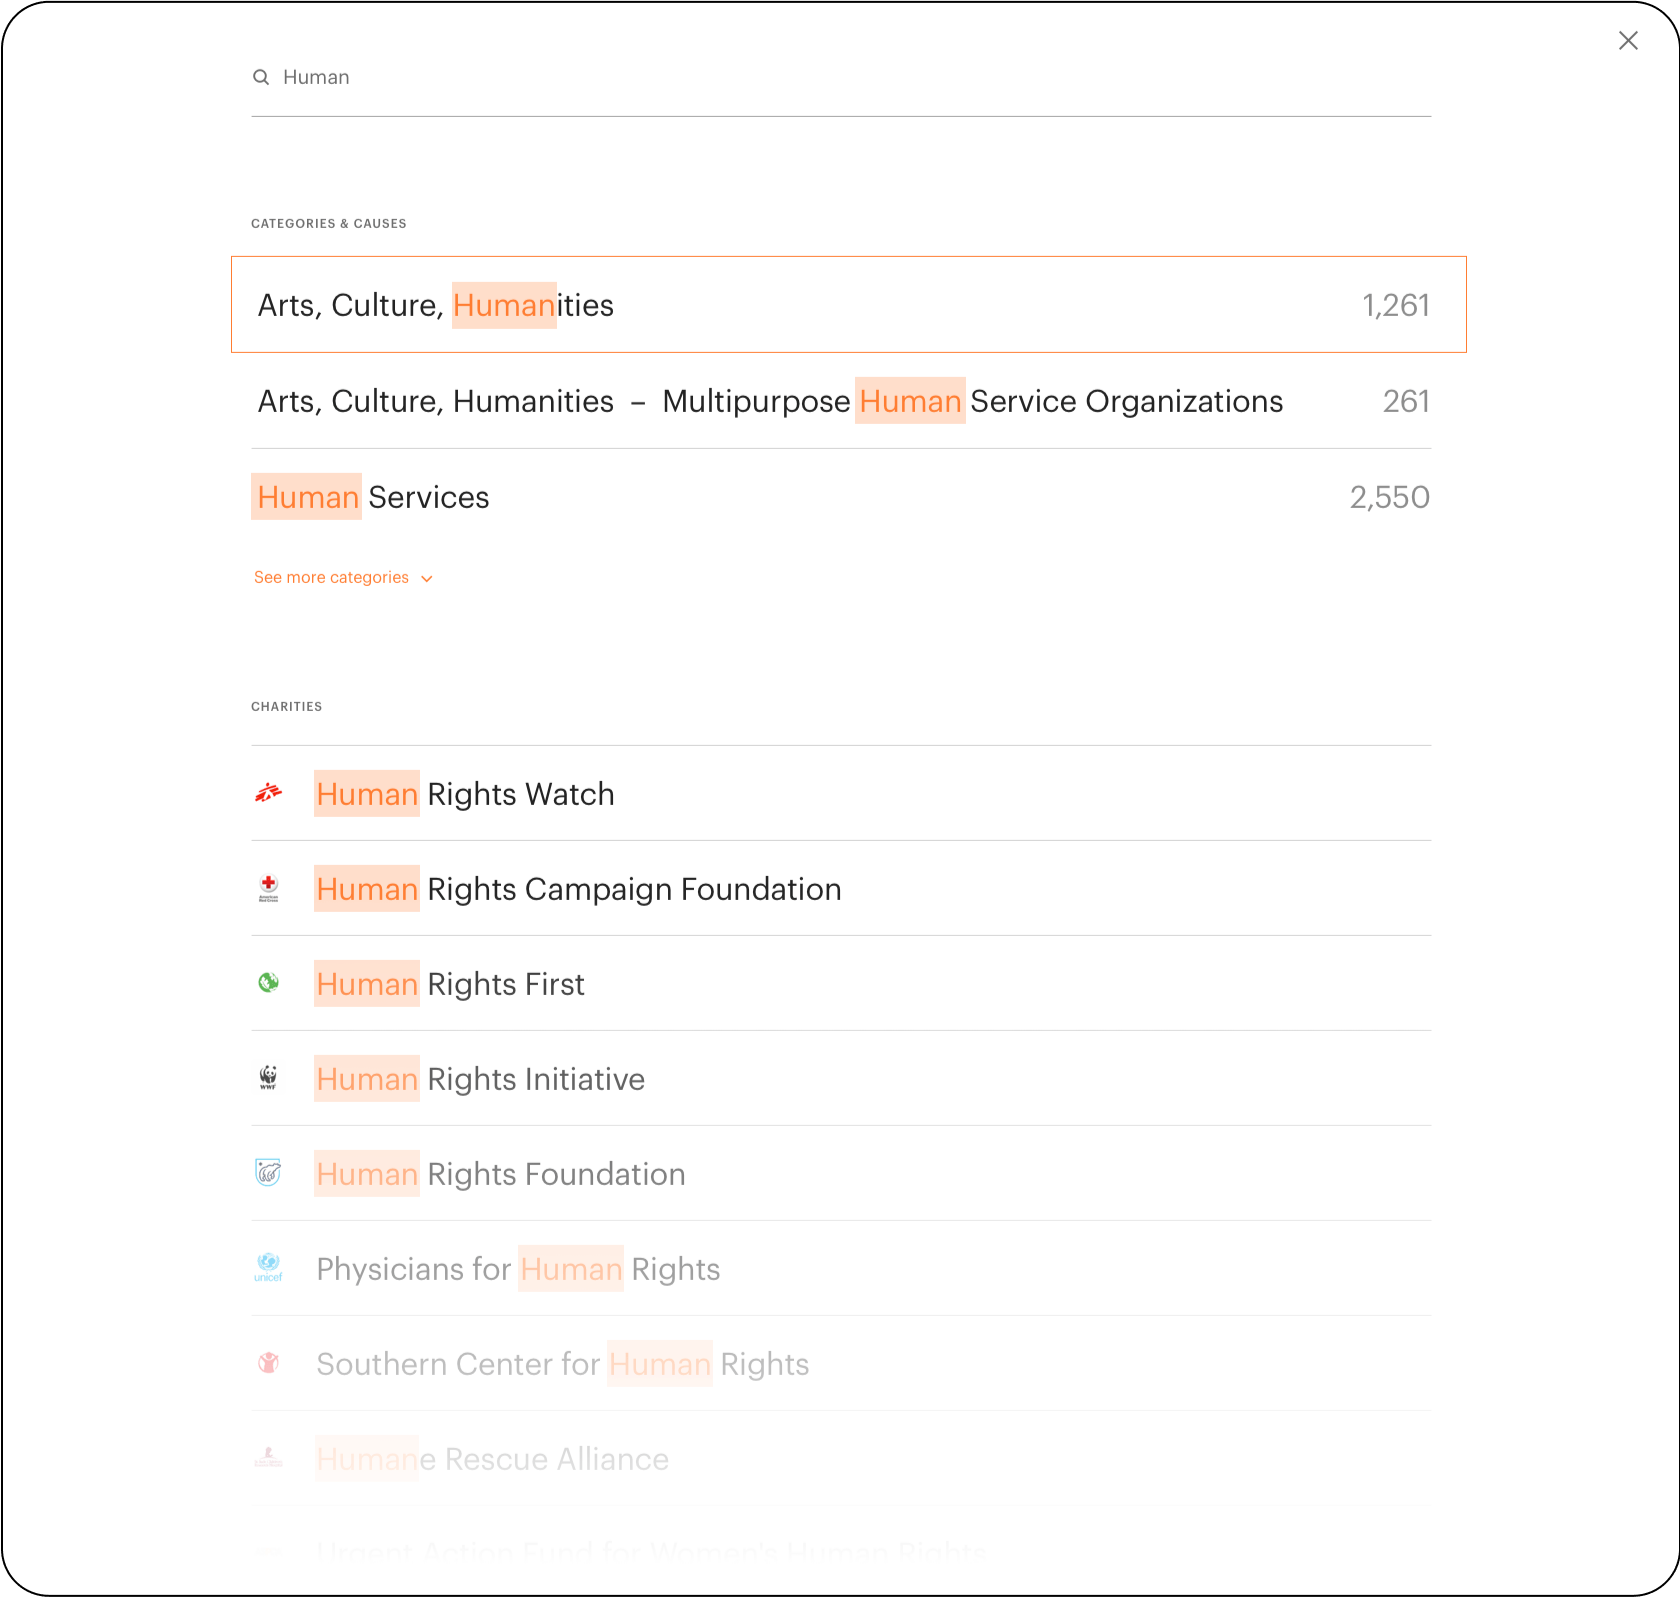
Task: Click Physicians for Human Rights logo icon
Action: click(x=268, y=1268)
